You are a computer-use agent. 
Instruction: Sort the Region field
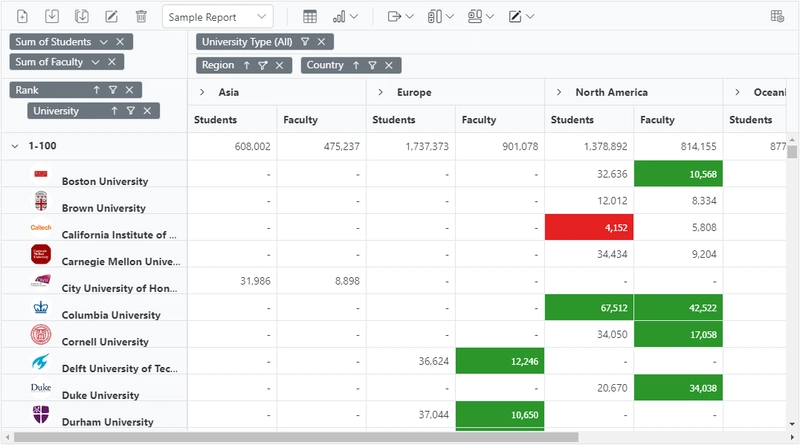coord(247,65)
